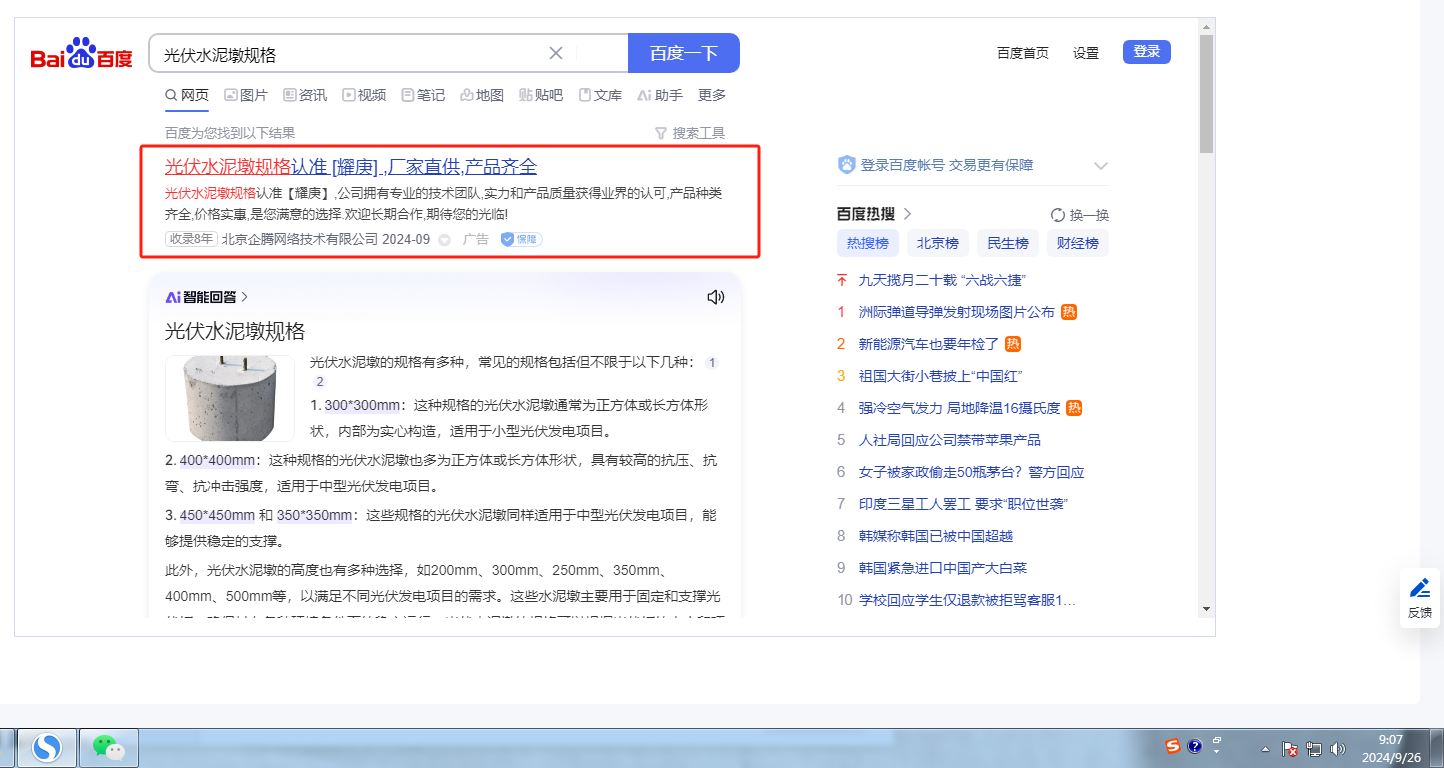Click the 登录 login button
Screen dimensions: 1444x768
point(1146,52)
